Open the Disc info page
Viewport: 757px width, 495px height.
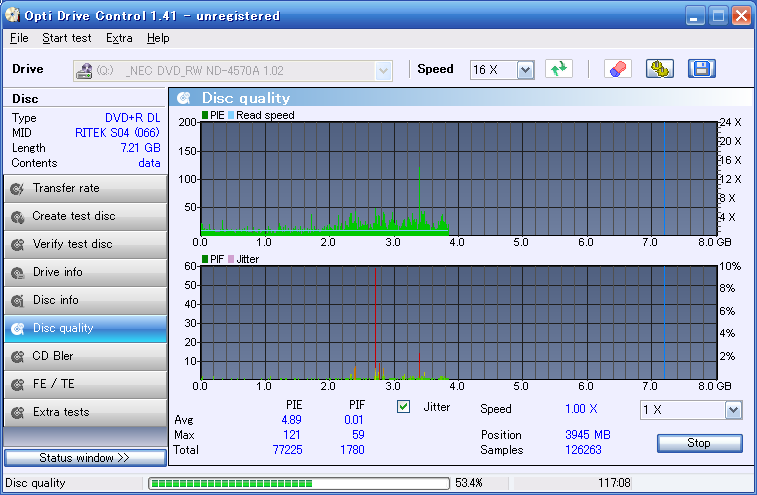85,300
